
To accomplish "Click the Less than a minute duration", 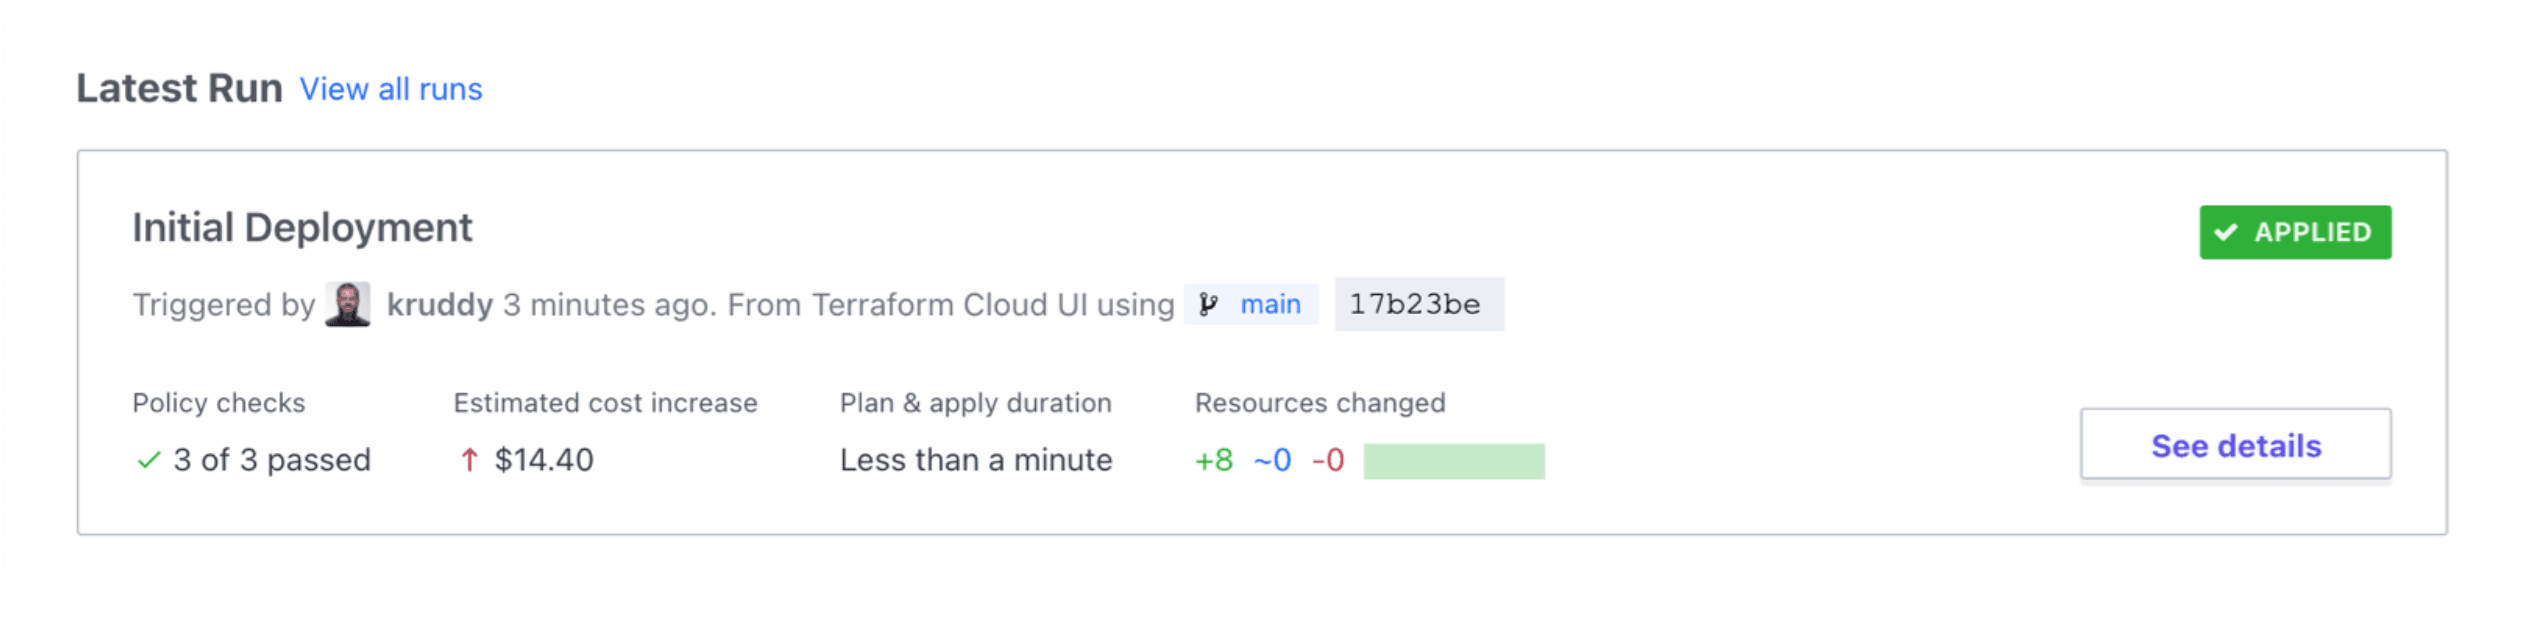I will (975, 460).
